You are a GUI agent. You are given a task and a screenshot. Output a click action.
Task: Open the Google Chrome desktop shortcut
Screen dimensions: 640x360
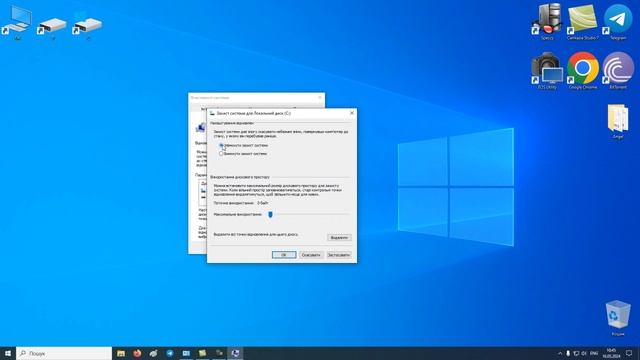(582, 71)
